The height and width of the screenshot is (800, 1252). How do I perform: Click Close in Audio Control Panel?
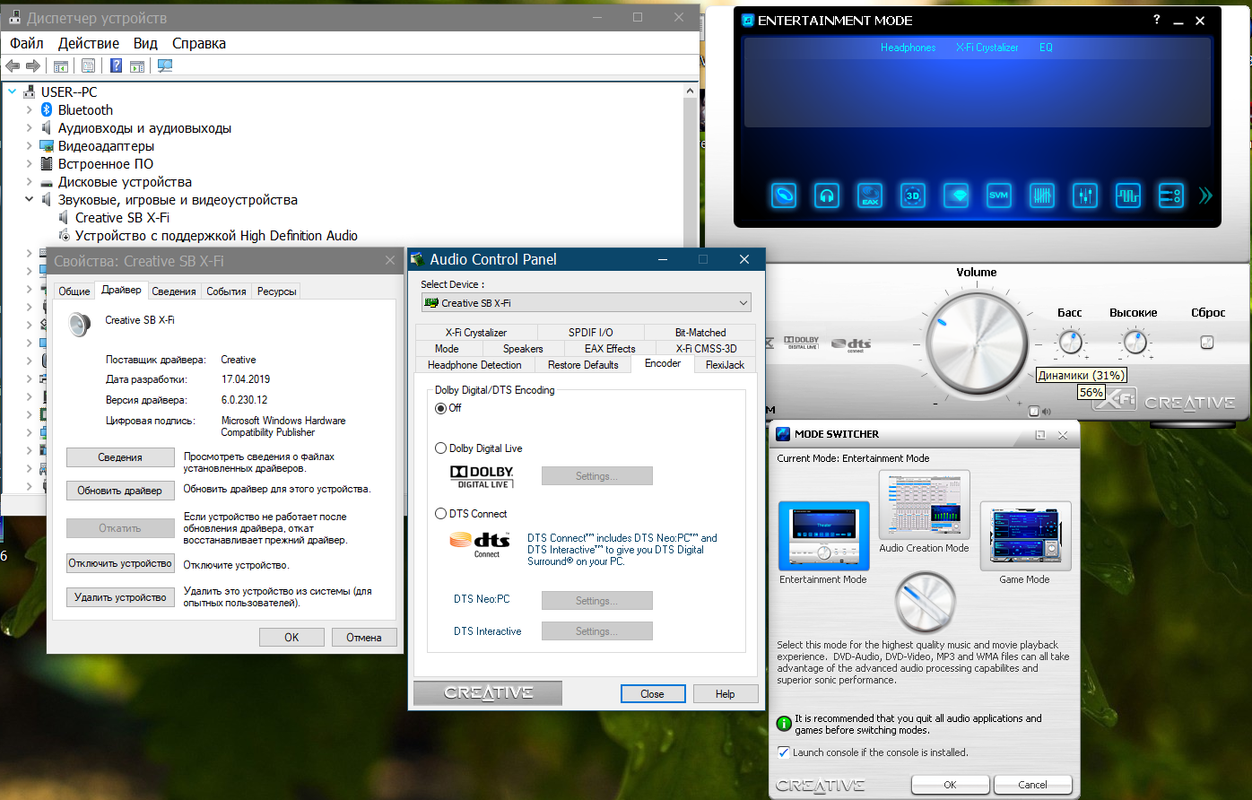click(x=652, y=693)
